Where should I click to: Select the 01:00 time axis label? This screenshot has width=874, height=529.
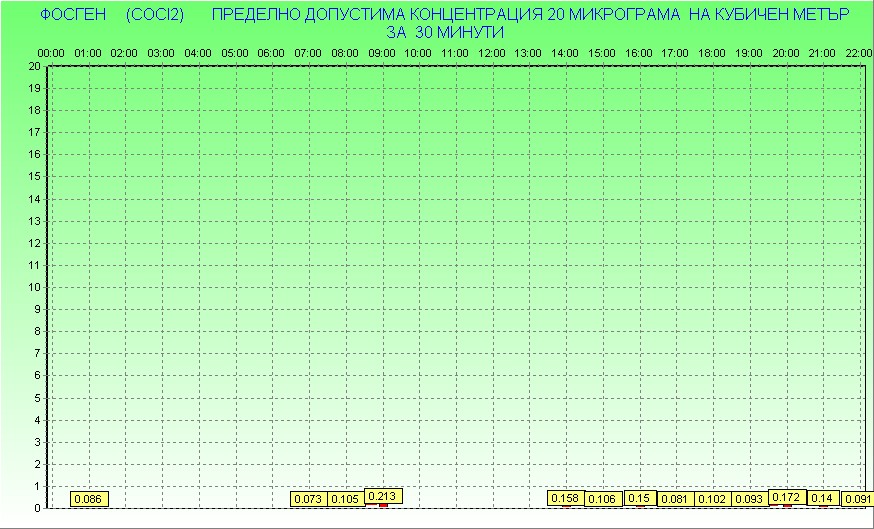87,52
